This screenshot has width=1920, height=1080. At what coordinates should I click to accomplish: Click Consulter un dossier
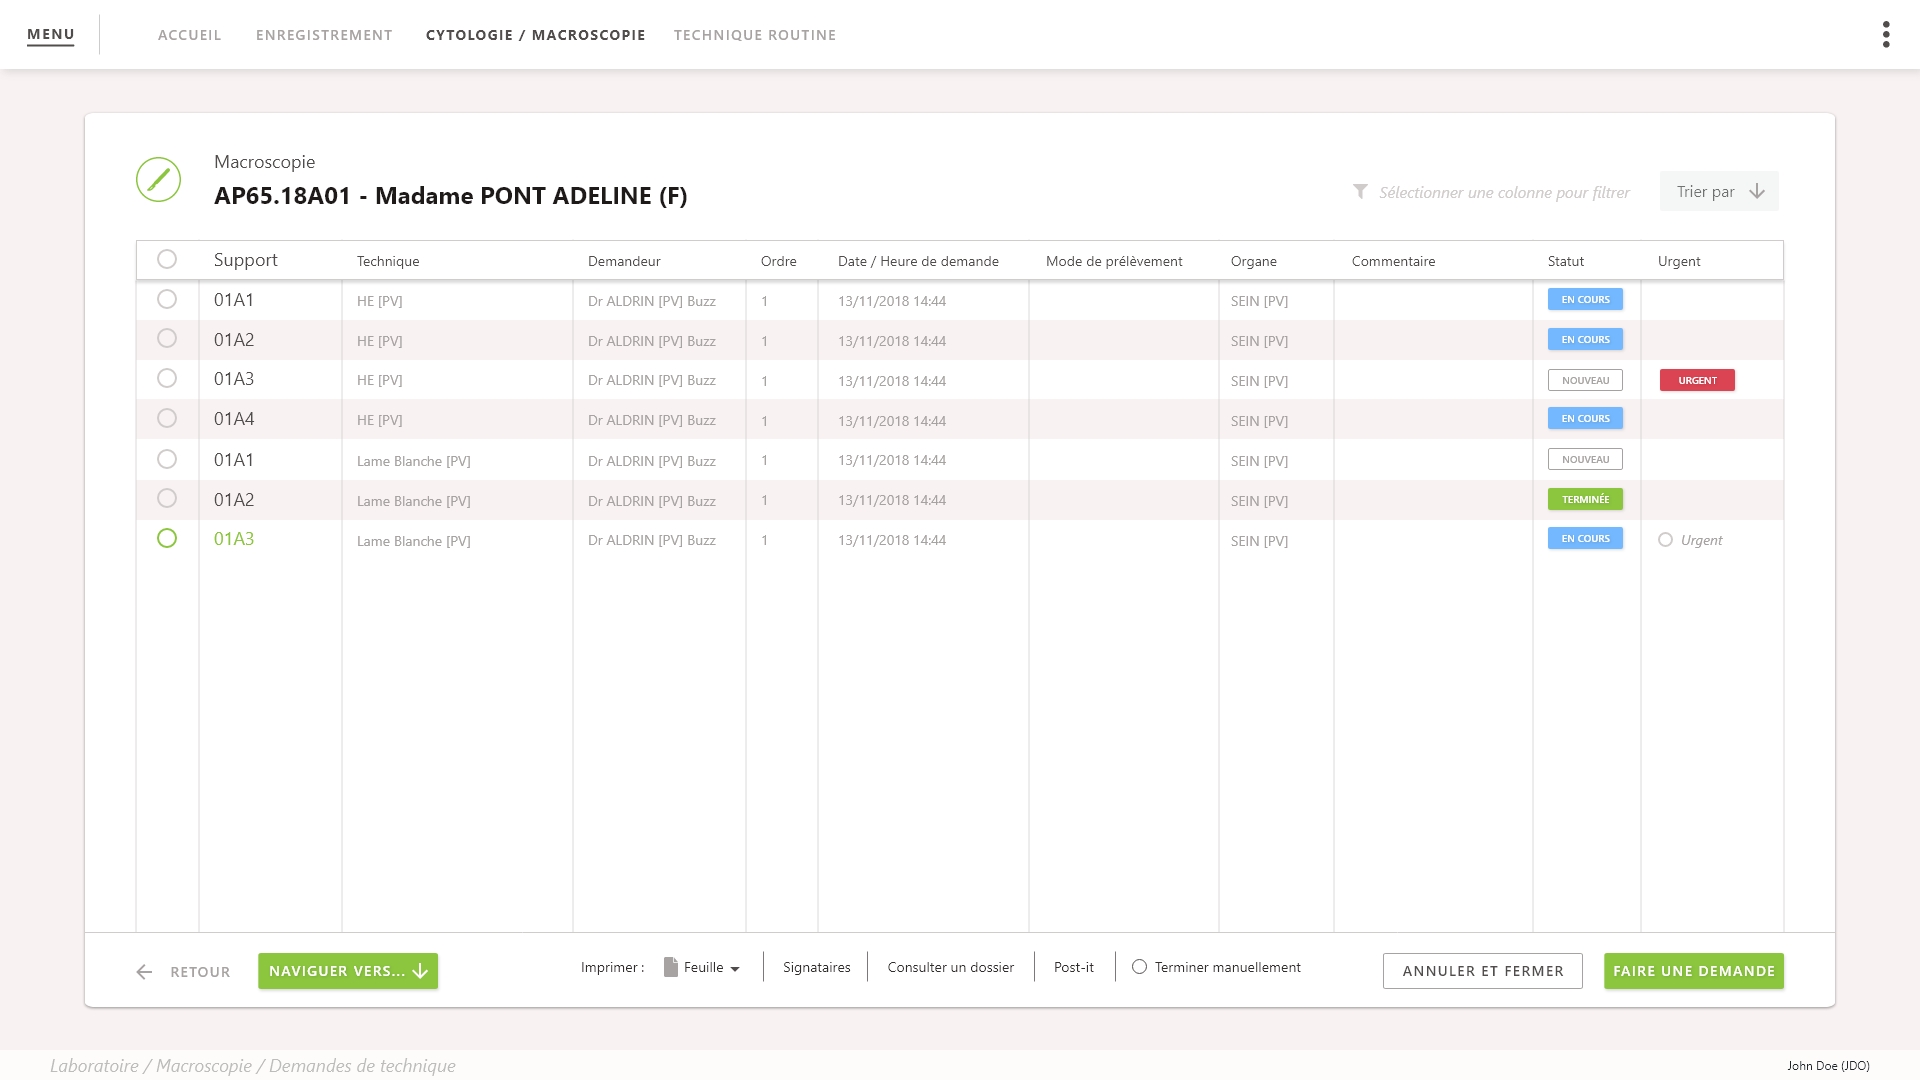coord(951,967)
